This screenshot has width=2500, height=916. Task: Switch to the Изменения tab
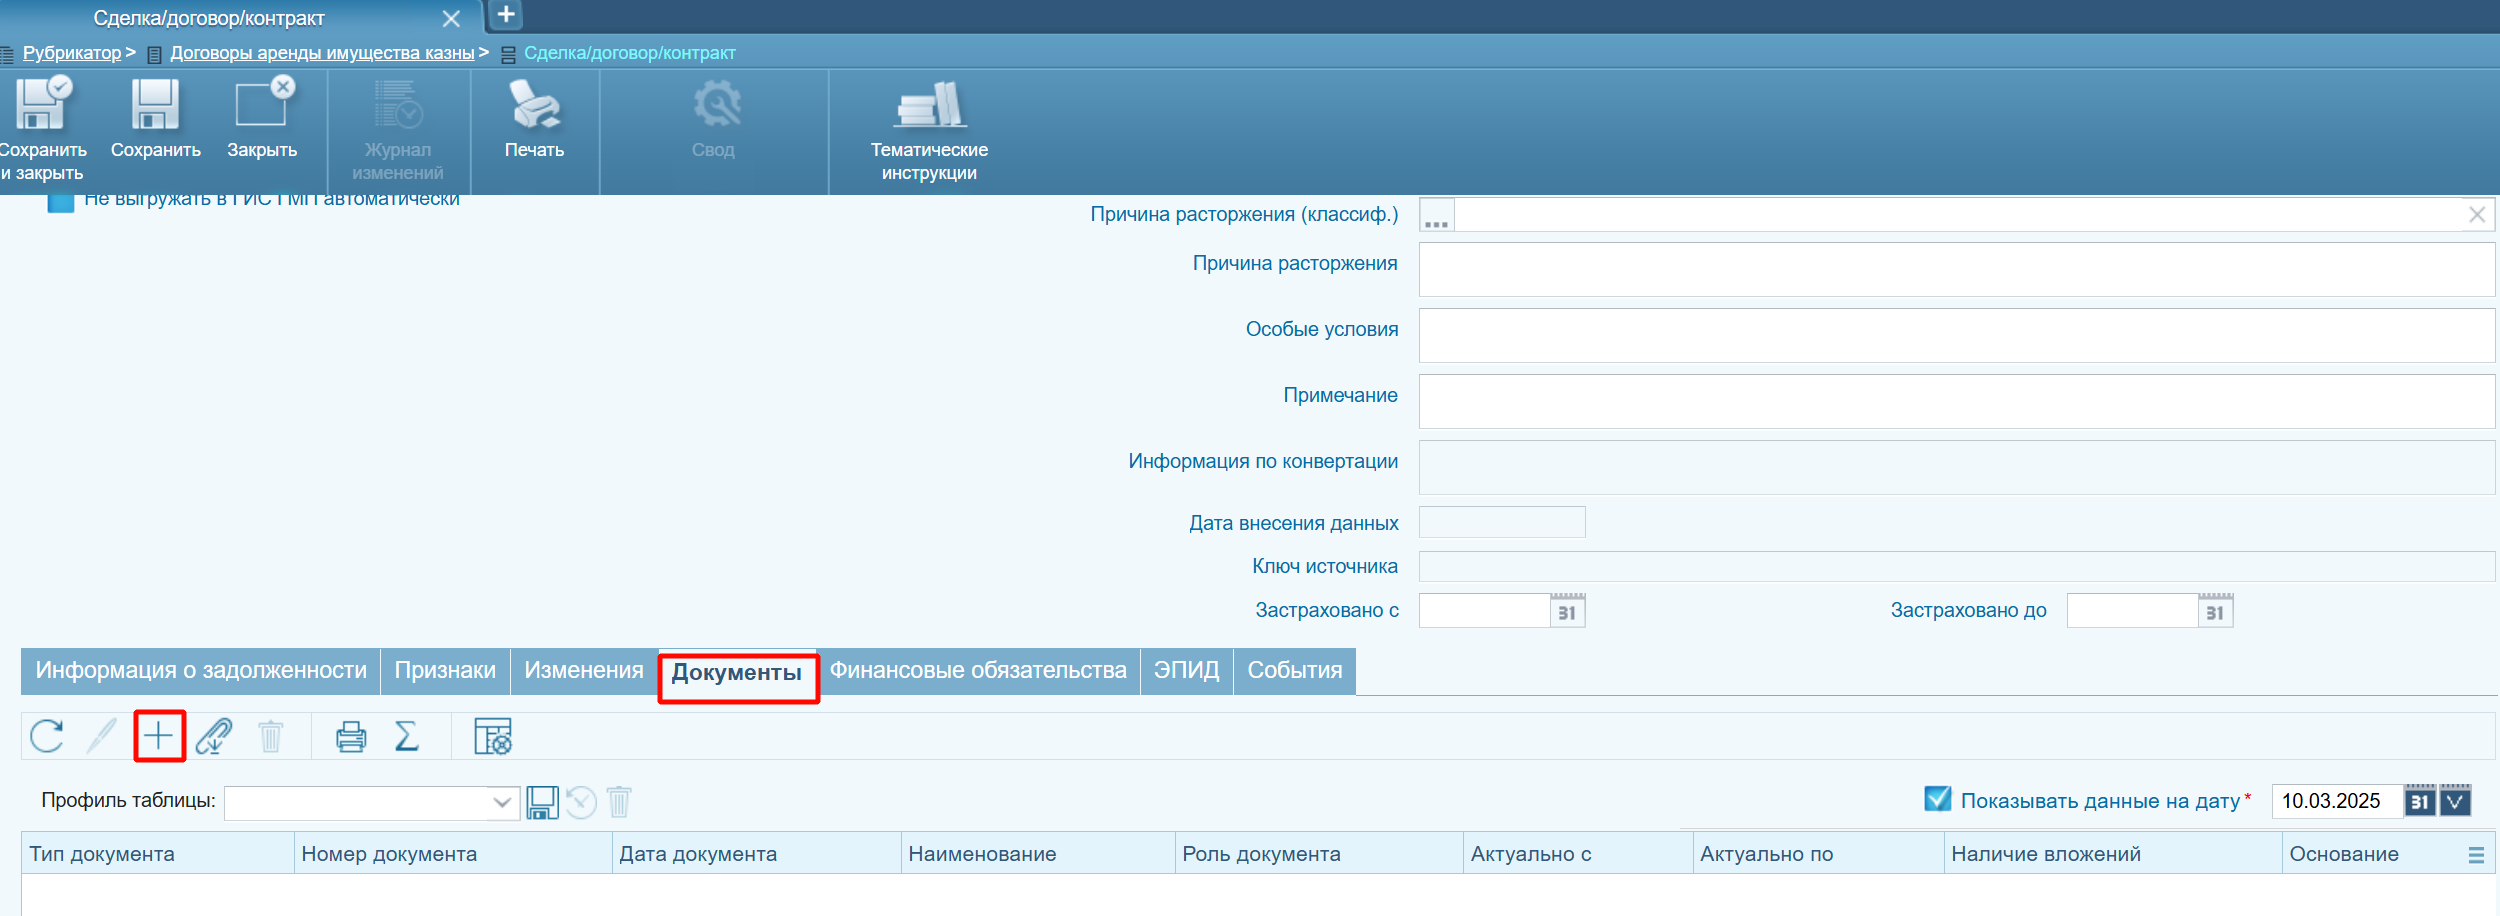[584, 671]
